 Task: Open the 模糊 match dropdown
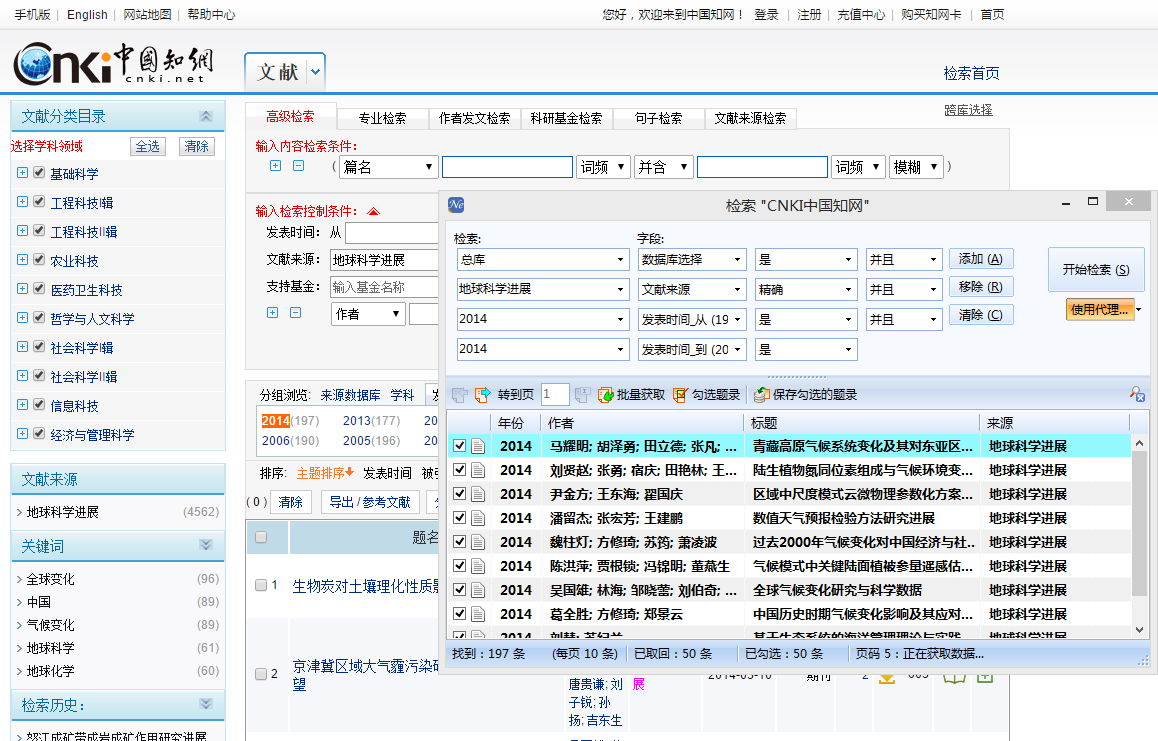pos(916,167)
